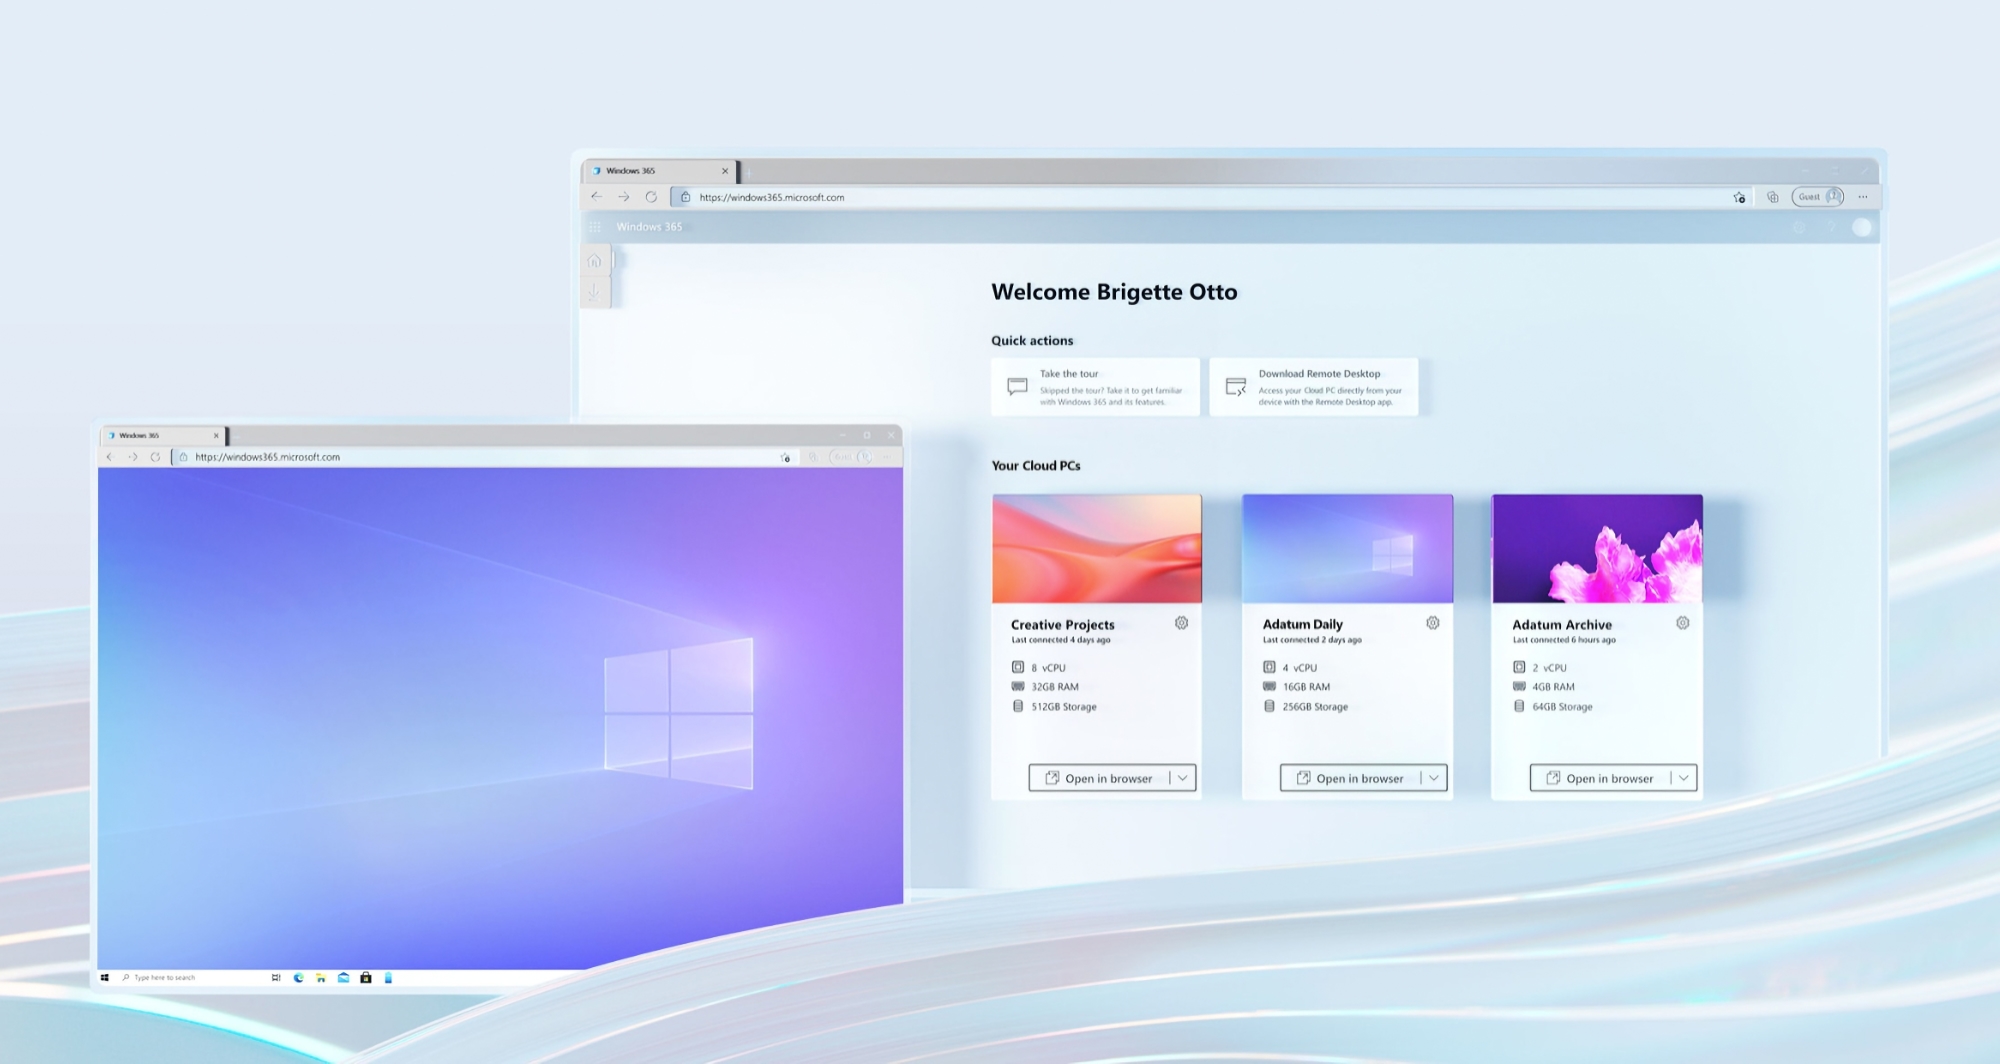Expand dropdown arrow beside Adatum Archive Open in browser
The height and width of the screenshot is (1064, 2000).
point(1684,778)
